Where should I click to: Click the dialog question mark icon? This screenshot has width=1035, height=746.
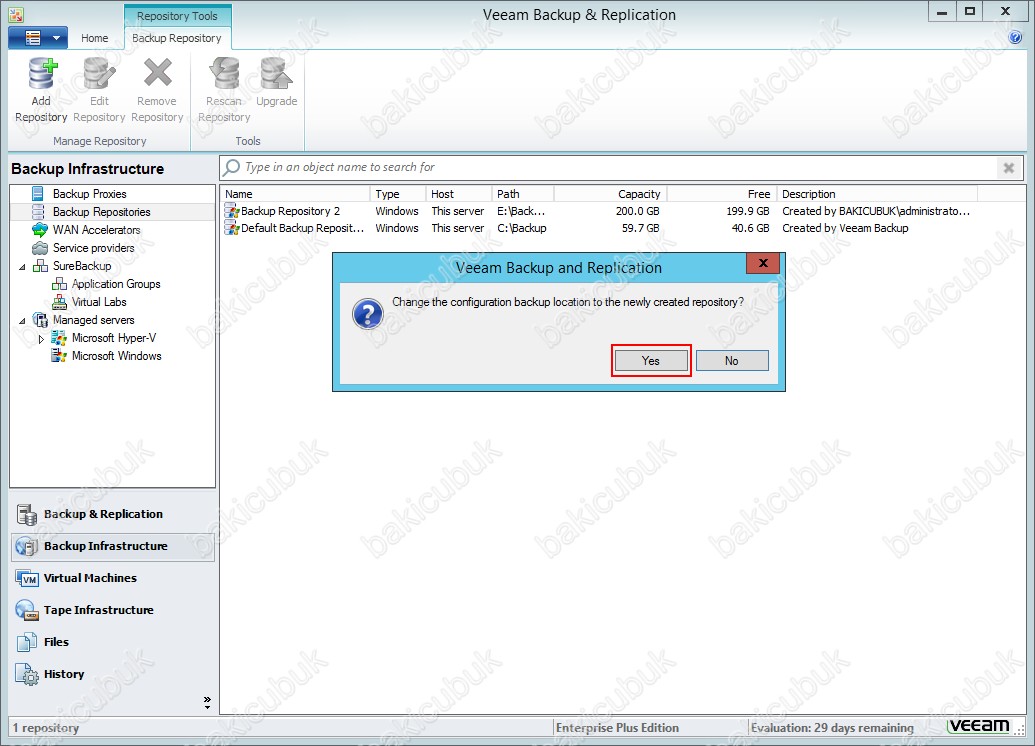point(368,314)
